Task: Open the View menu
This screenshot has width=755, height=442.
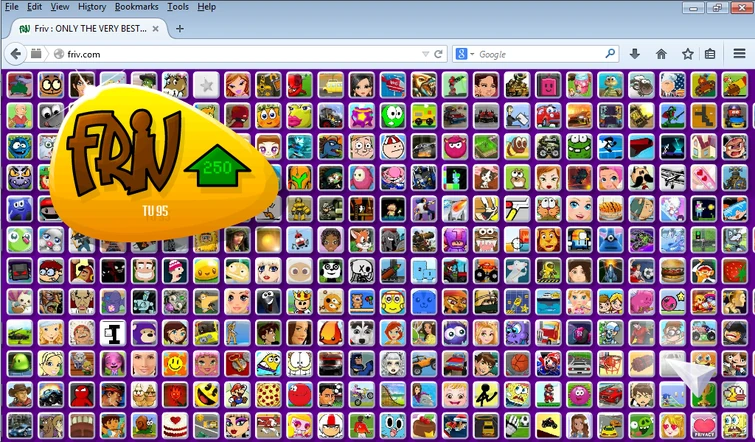Action: (60, 7)
